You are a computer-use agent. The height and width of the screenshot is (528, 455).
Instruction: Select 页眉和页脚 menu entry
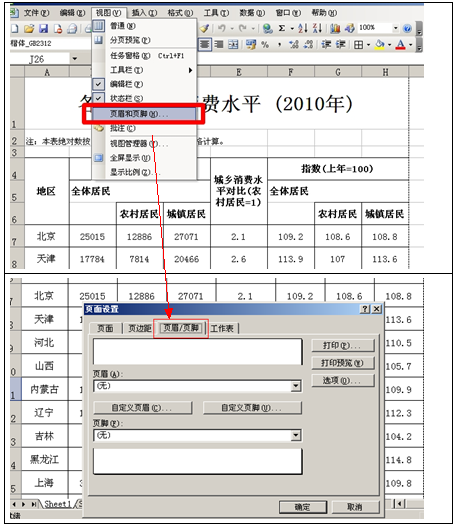144,114
